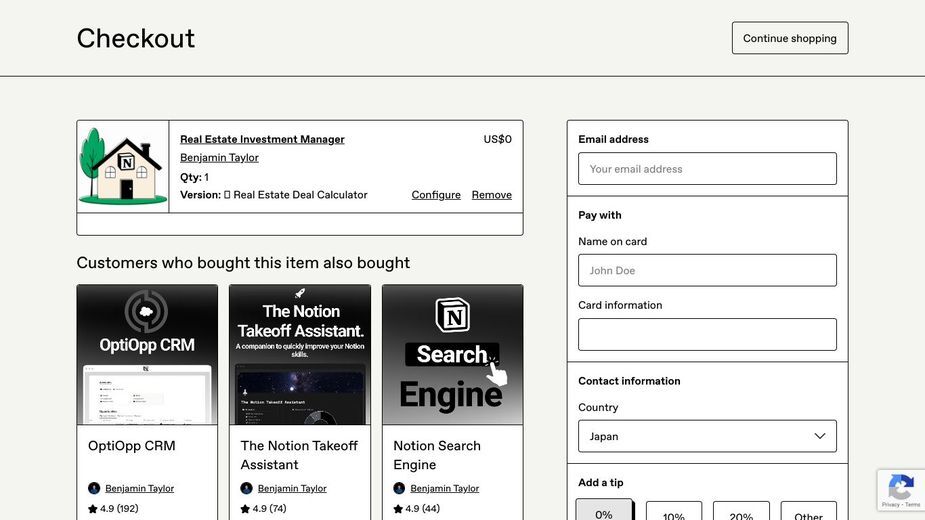Remove Real Estate Investment Manager from cart
Screen dimensions: 925x520
[491, 195]
